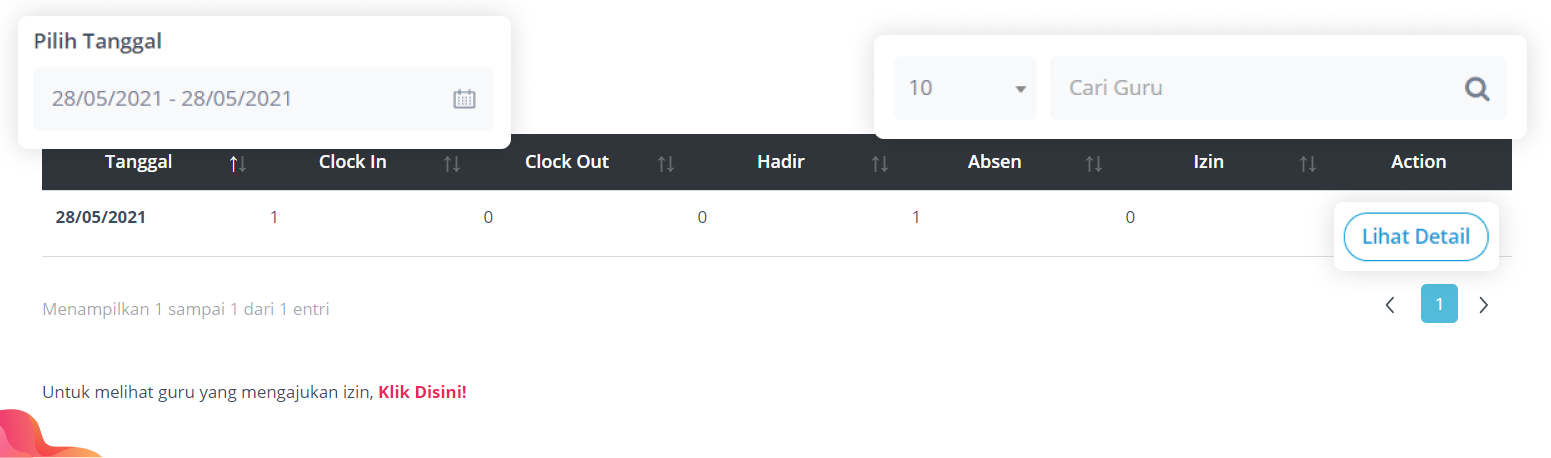Sort by Clock Out column arrows
Image resolution: width=1551 pixels, height=458 pixels.
tap(666, 163)
